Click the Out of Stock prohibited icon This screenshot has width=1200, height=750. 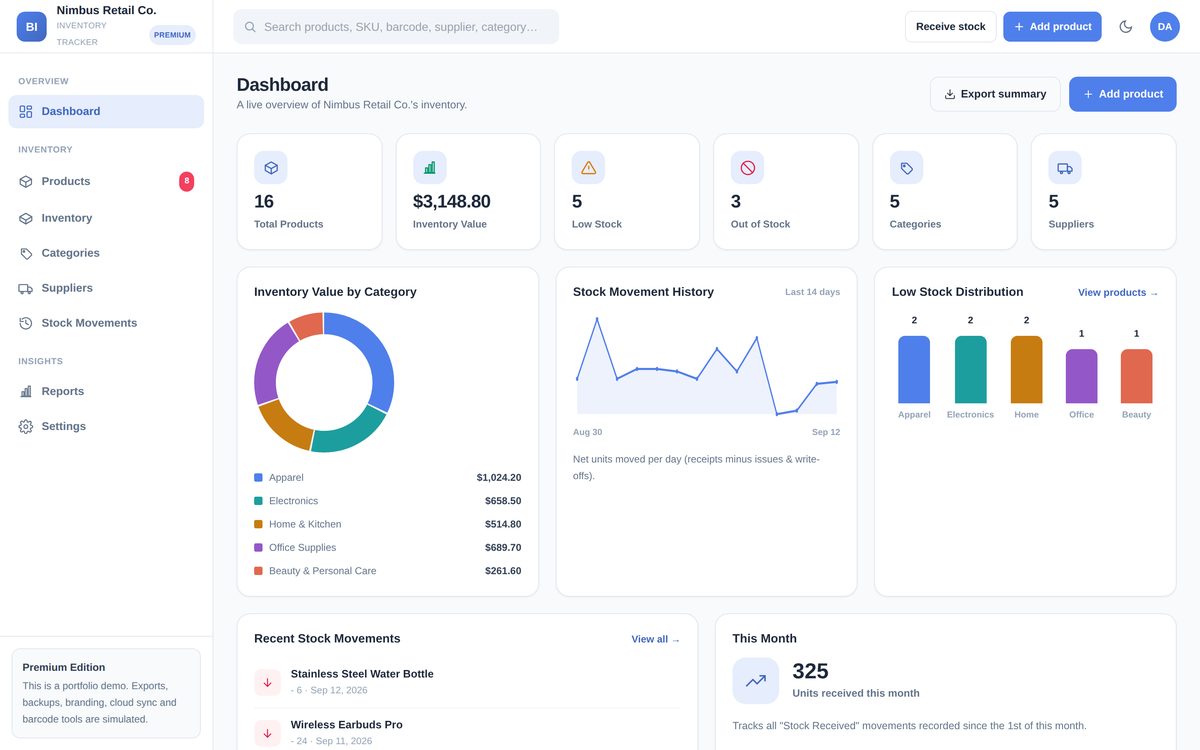click(x=748, y=168)
